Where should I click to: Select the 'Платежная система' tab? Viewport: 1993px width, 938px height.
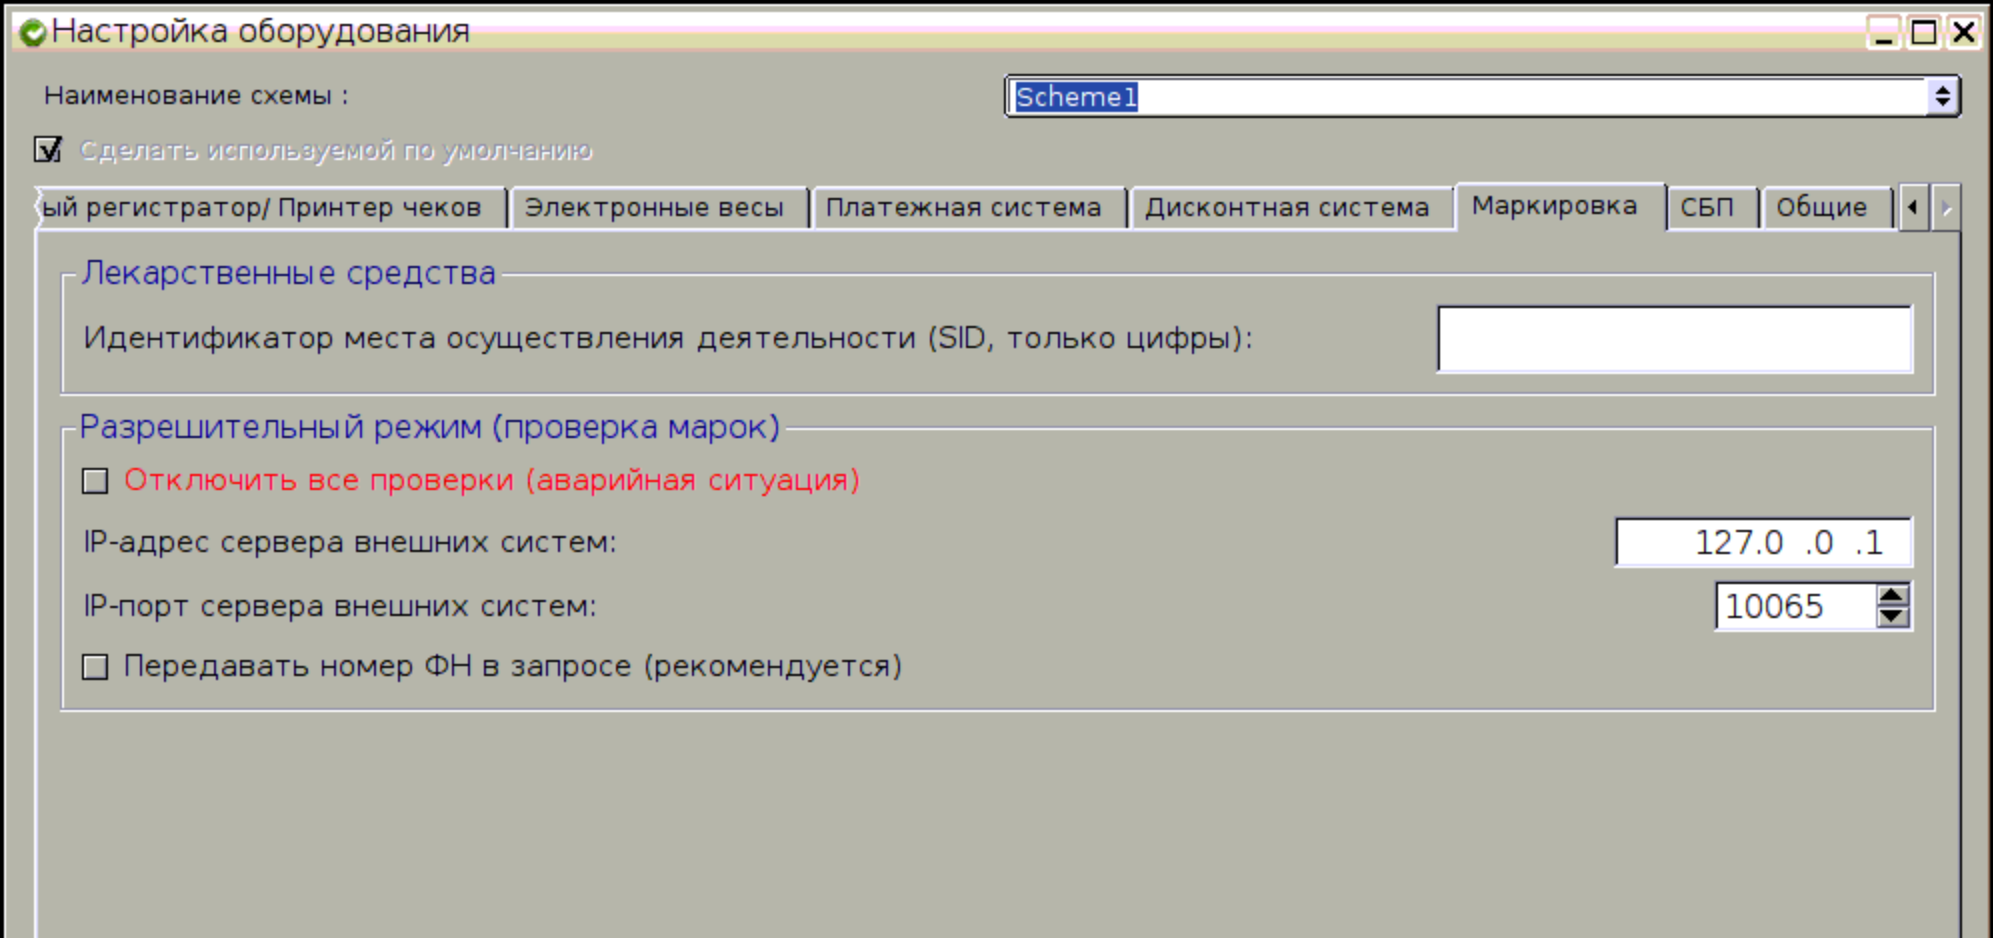click(x=968, y=208)
